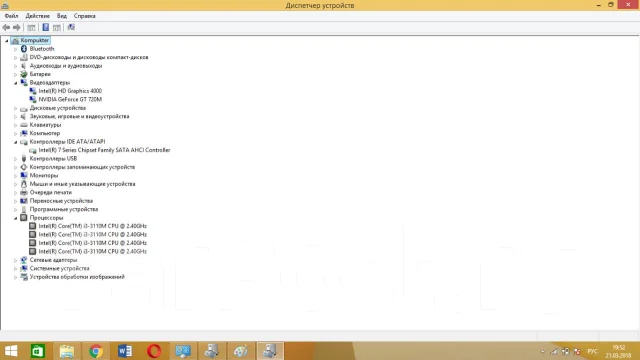Open File Explorer from the taskbar

click(x=67, y=351)
